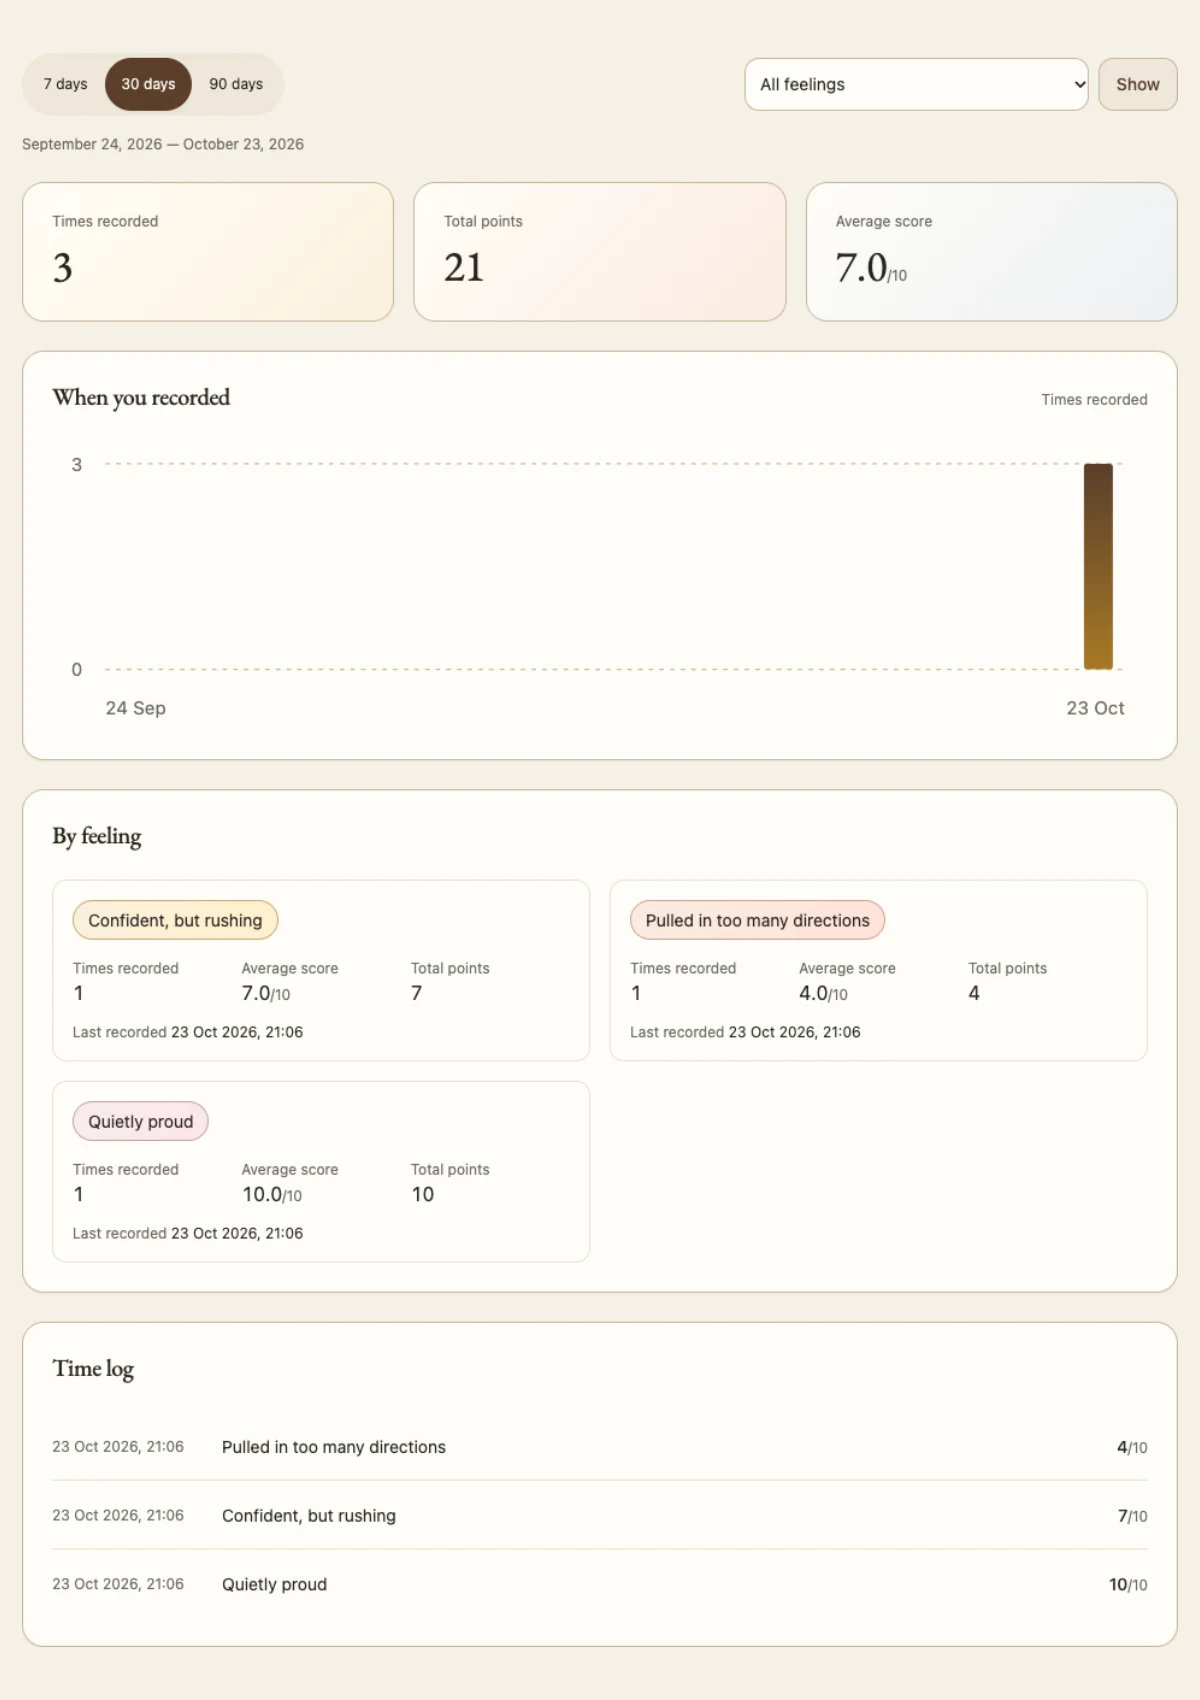Click the 7/10 score in time log
Screen dimensions: 1200x1700
1132,1516
